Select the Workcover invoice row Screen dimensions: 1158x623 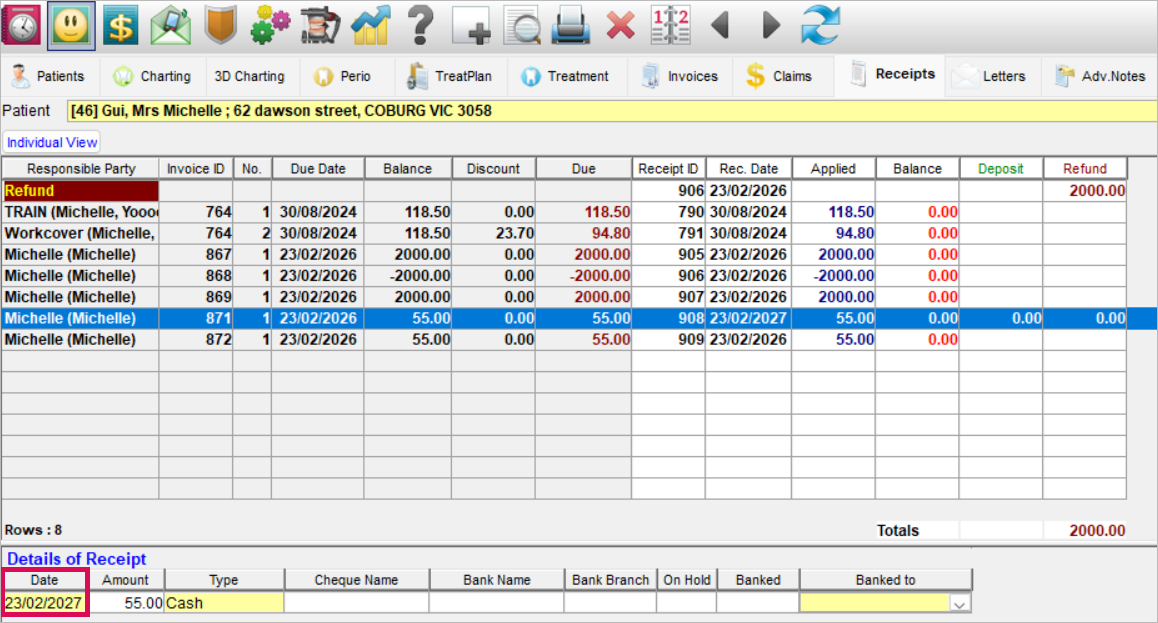[x=80, y=233]
